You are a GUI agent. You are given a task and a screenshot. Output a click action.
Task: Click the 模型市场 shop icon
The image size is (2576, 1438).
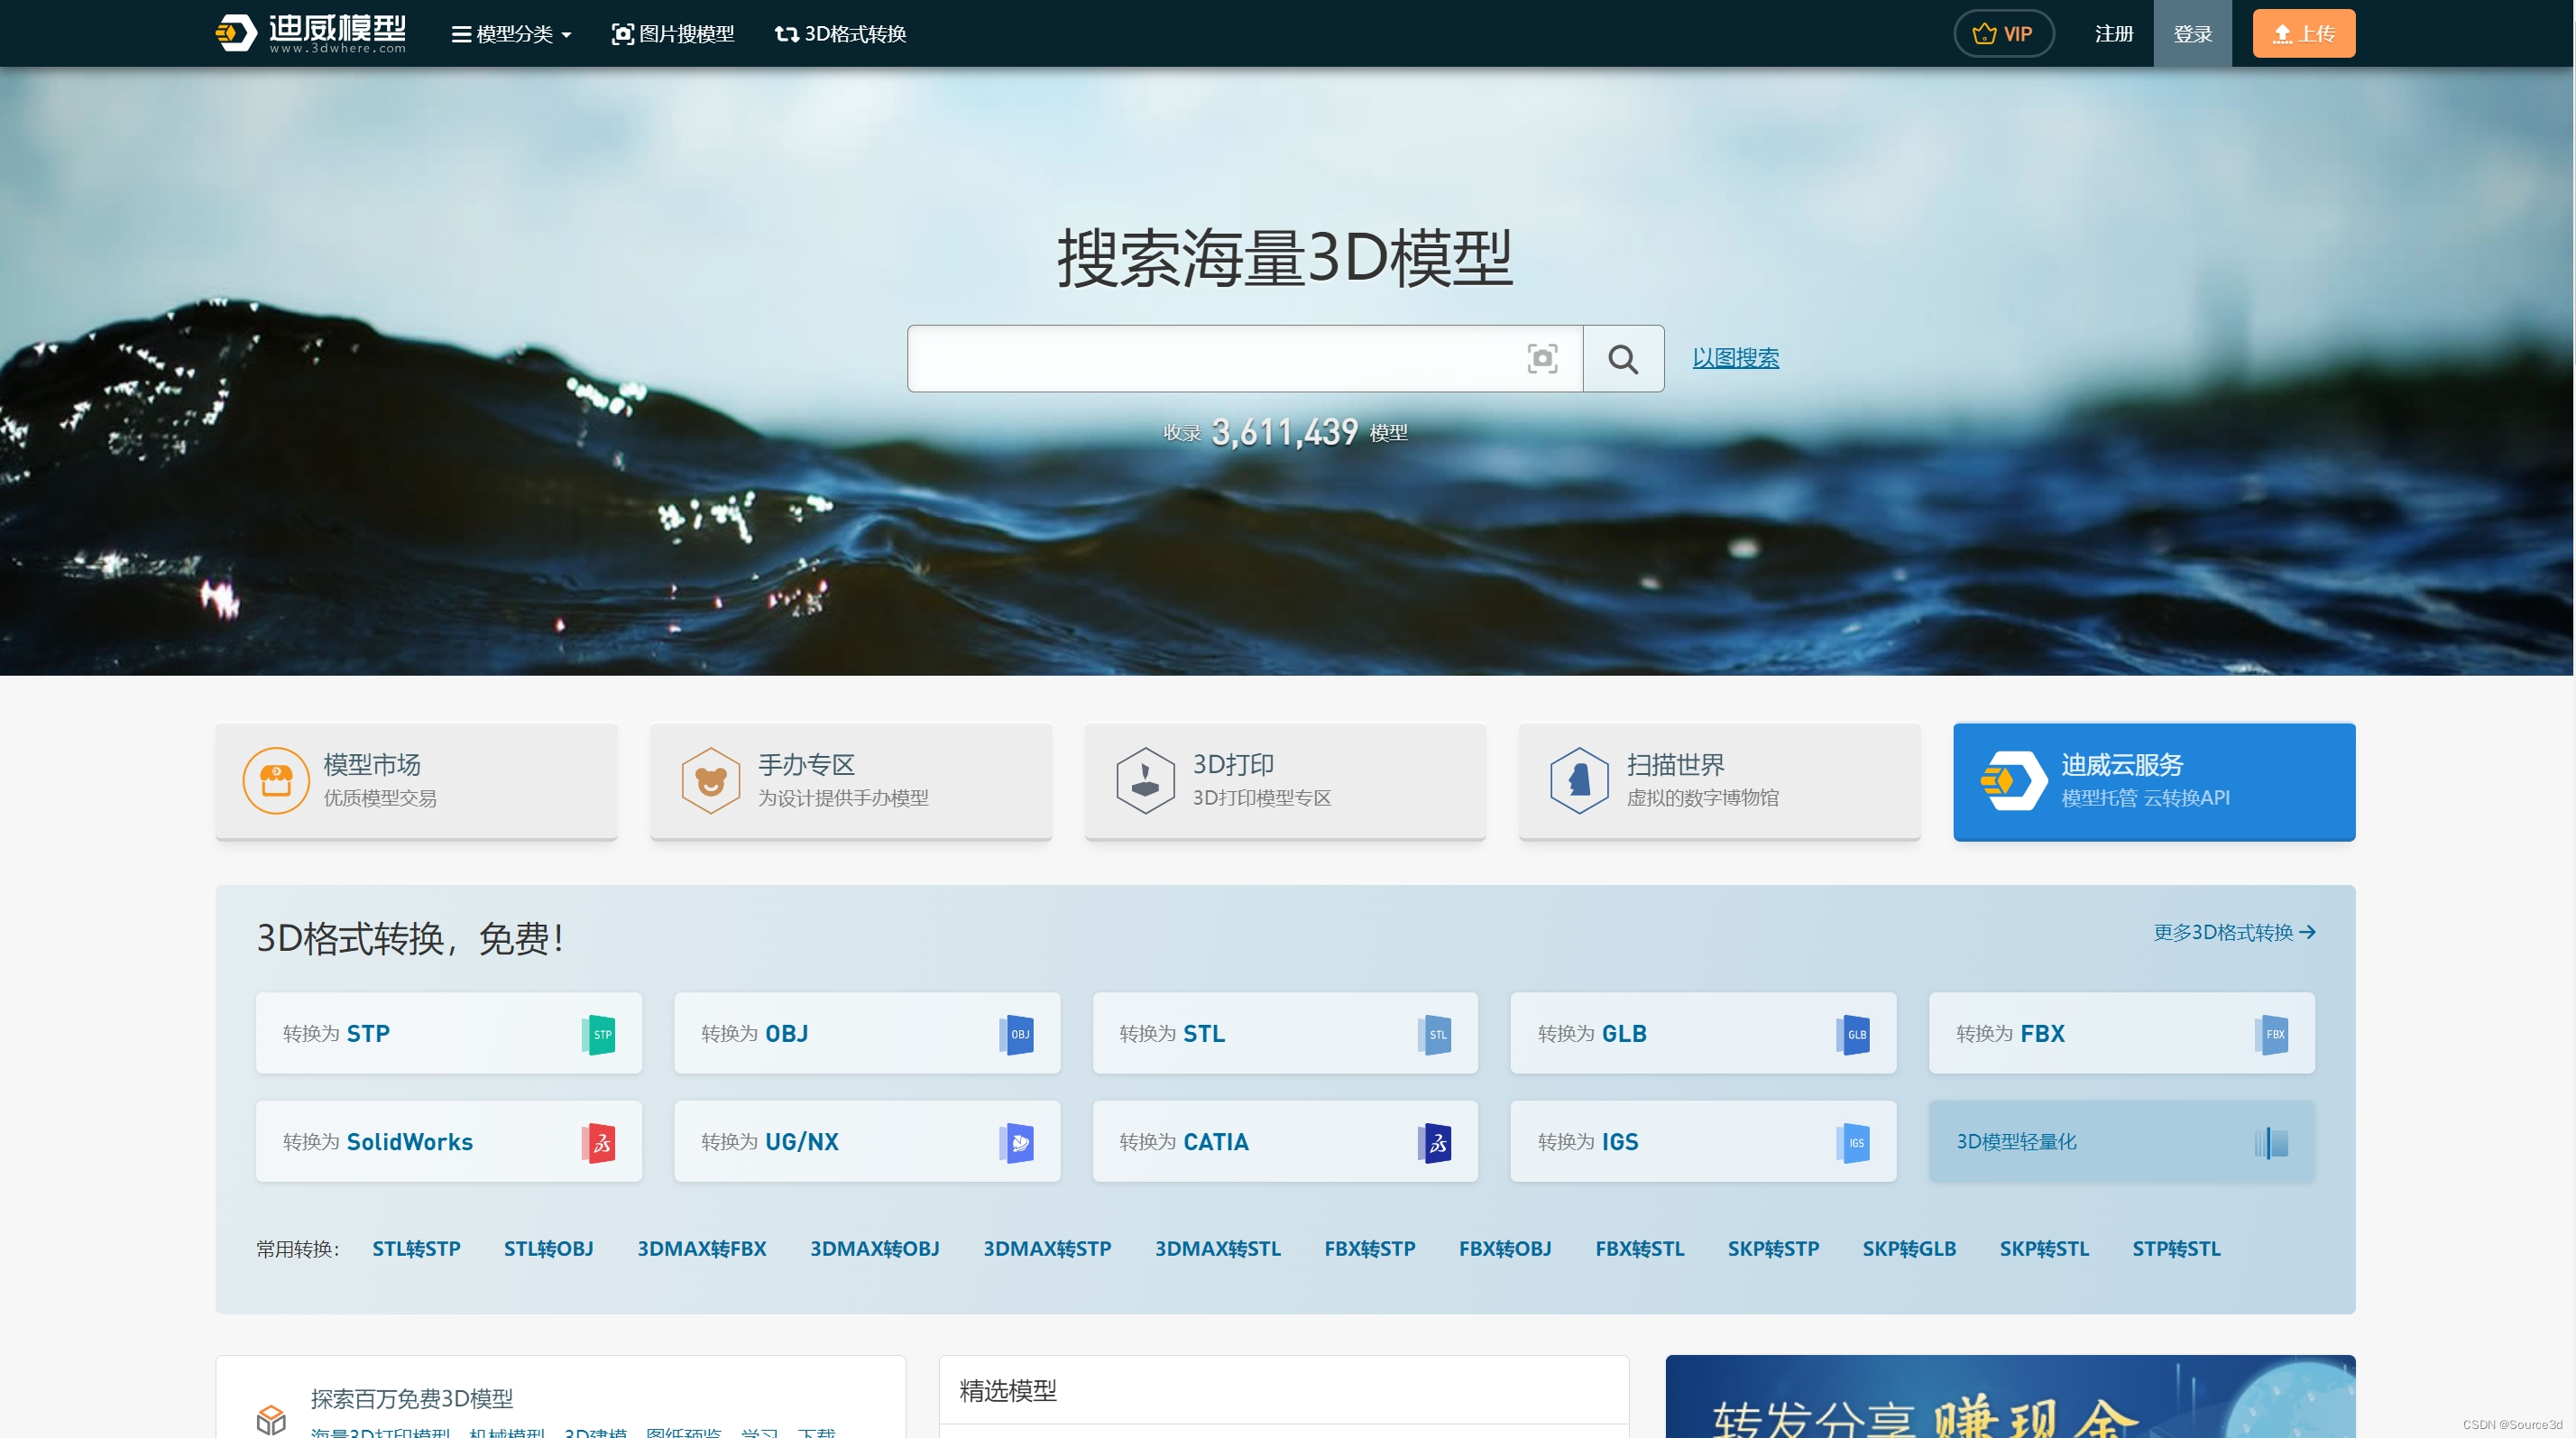coord(275,780)
